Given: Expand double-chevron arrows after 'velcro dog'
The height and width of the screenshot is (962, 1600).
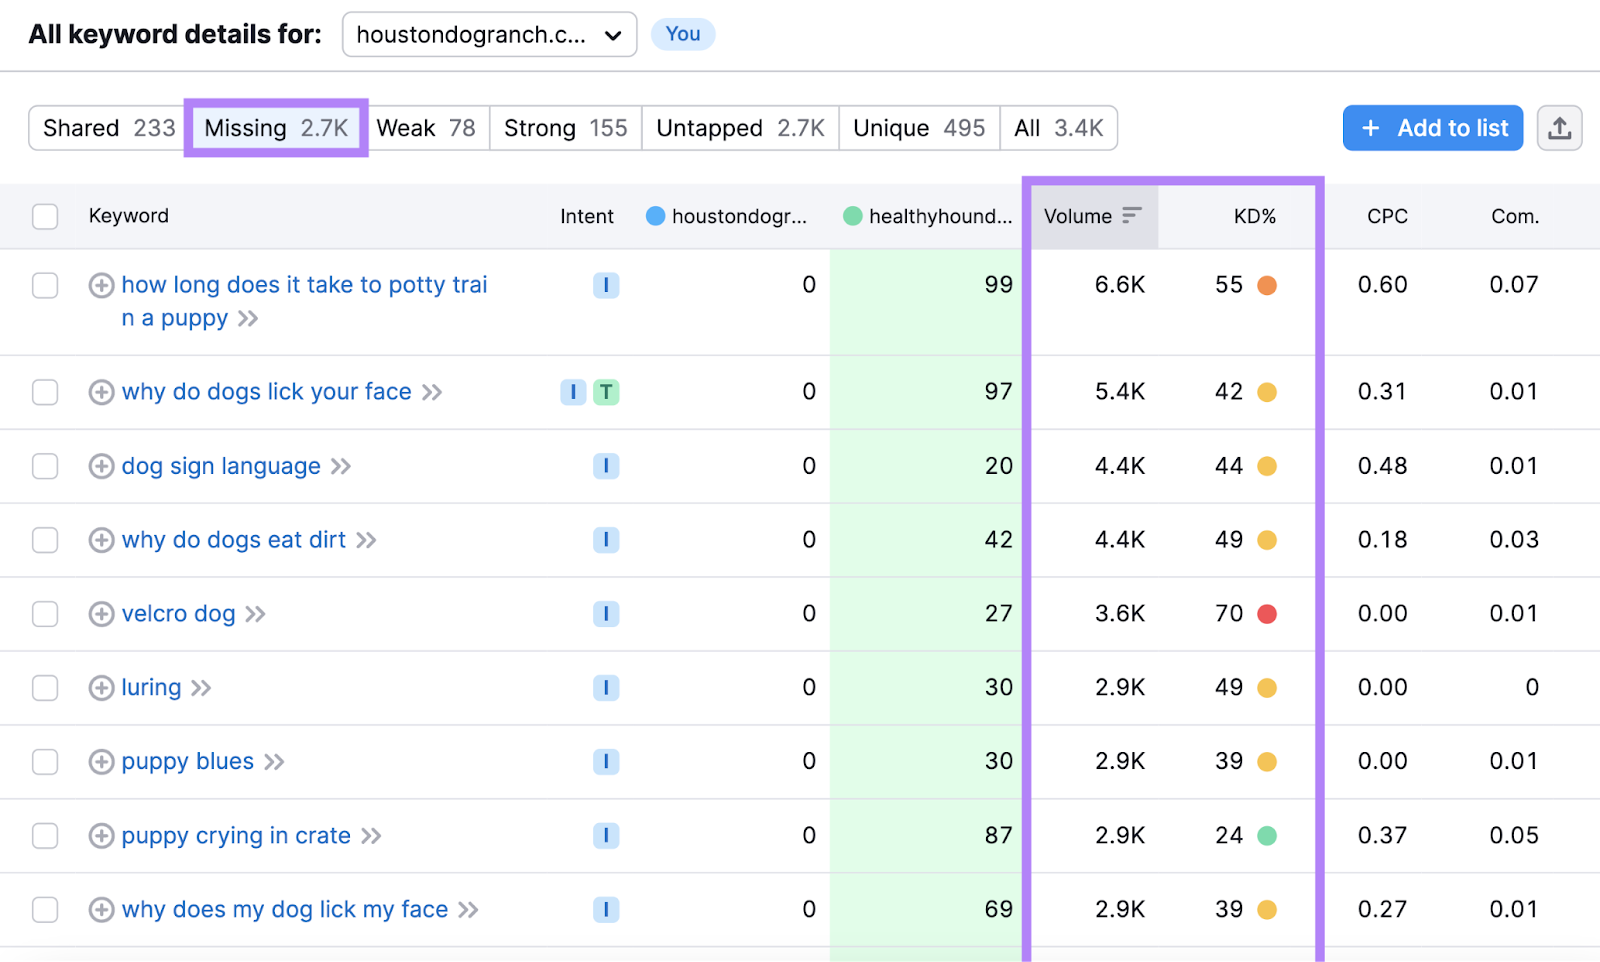Looking at the screenshot, I should (x=256, y=614).
